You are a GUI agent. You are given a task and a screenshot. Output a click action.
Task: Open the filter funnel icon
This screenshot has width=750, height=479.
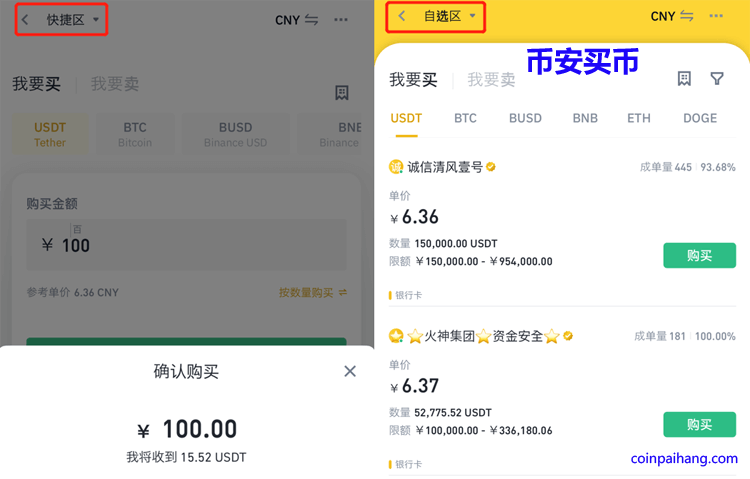pos(717,78)
